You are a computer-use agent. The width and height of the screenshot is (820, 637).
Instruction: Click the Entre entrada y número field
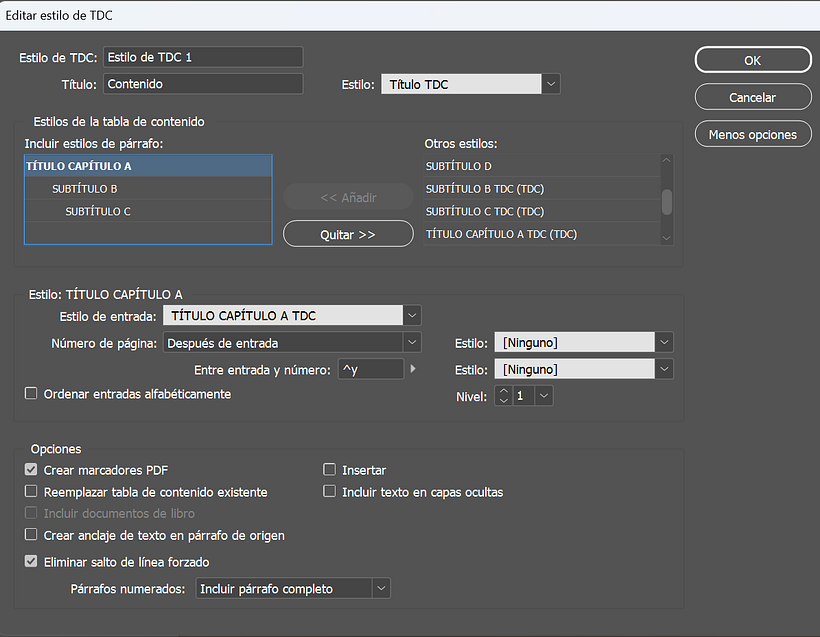click(x=371, y=369)
